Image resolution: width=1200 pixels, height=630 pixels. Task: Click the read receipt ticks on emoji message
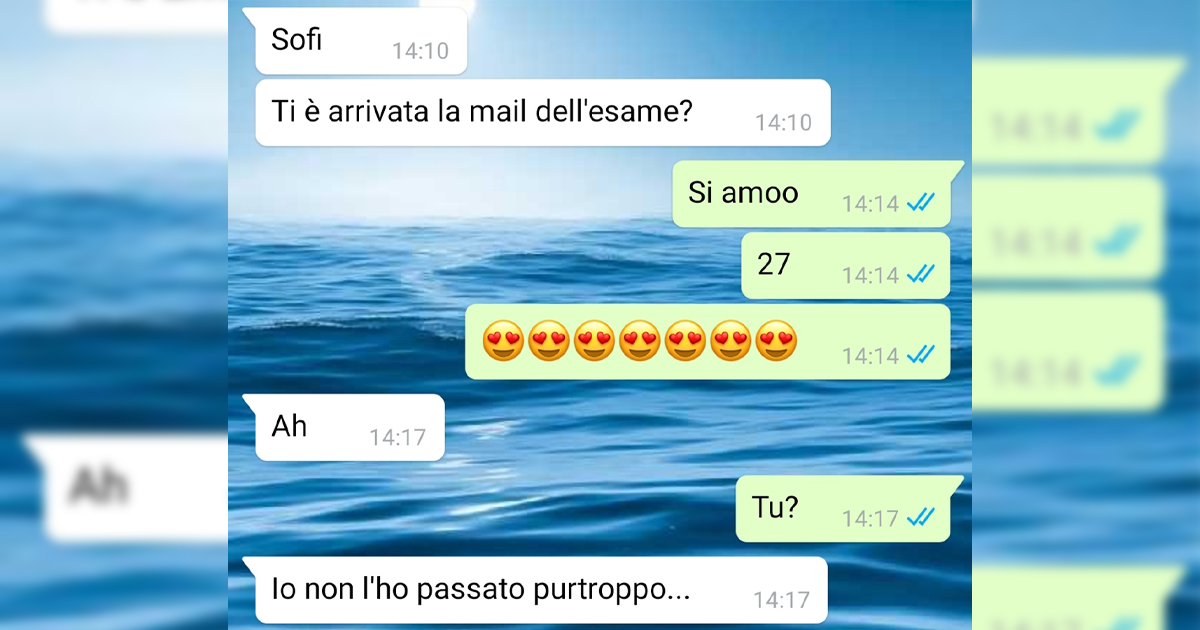(x=920, y=354)
